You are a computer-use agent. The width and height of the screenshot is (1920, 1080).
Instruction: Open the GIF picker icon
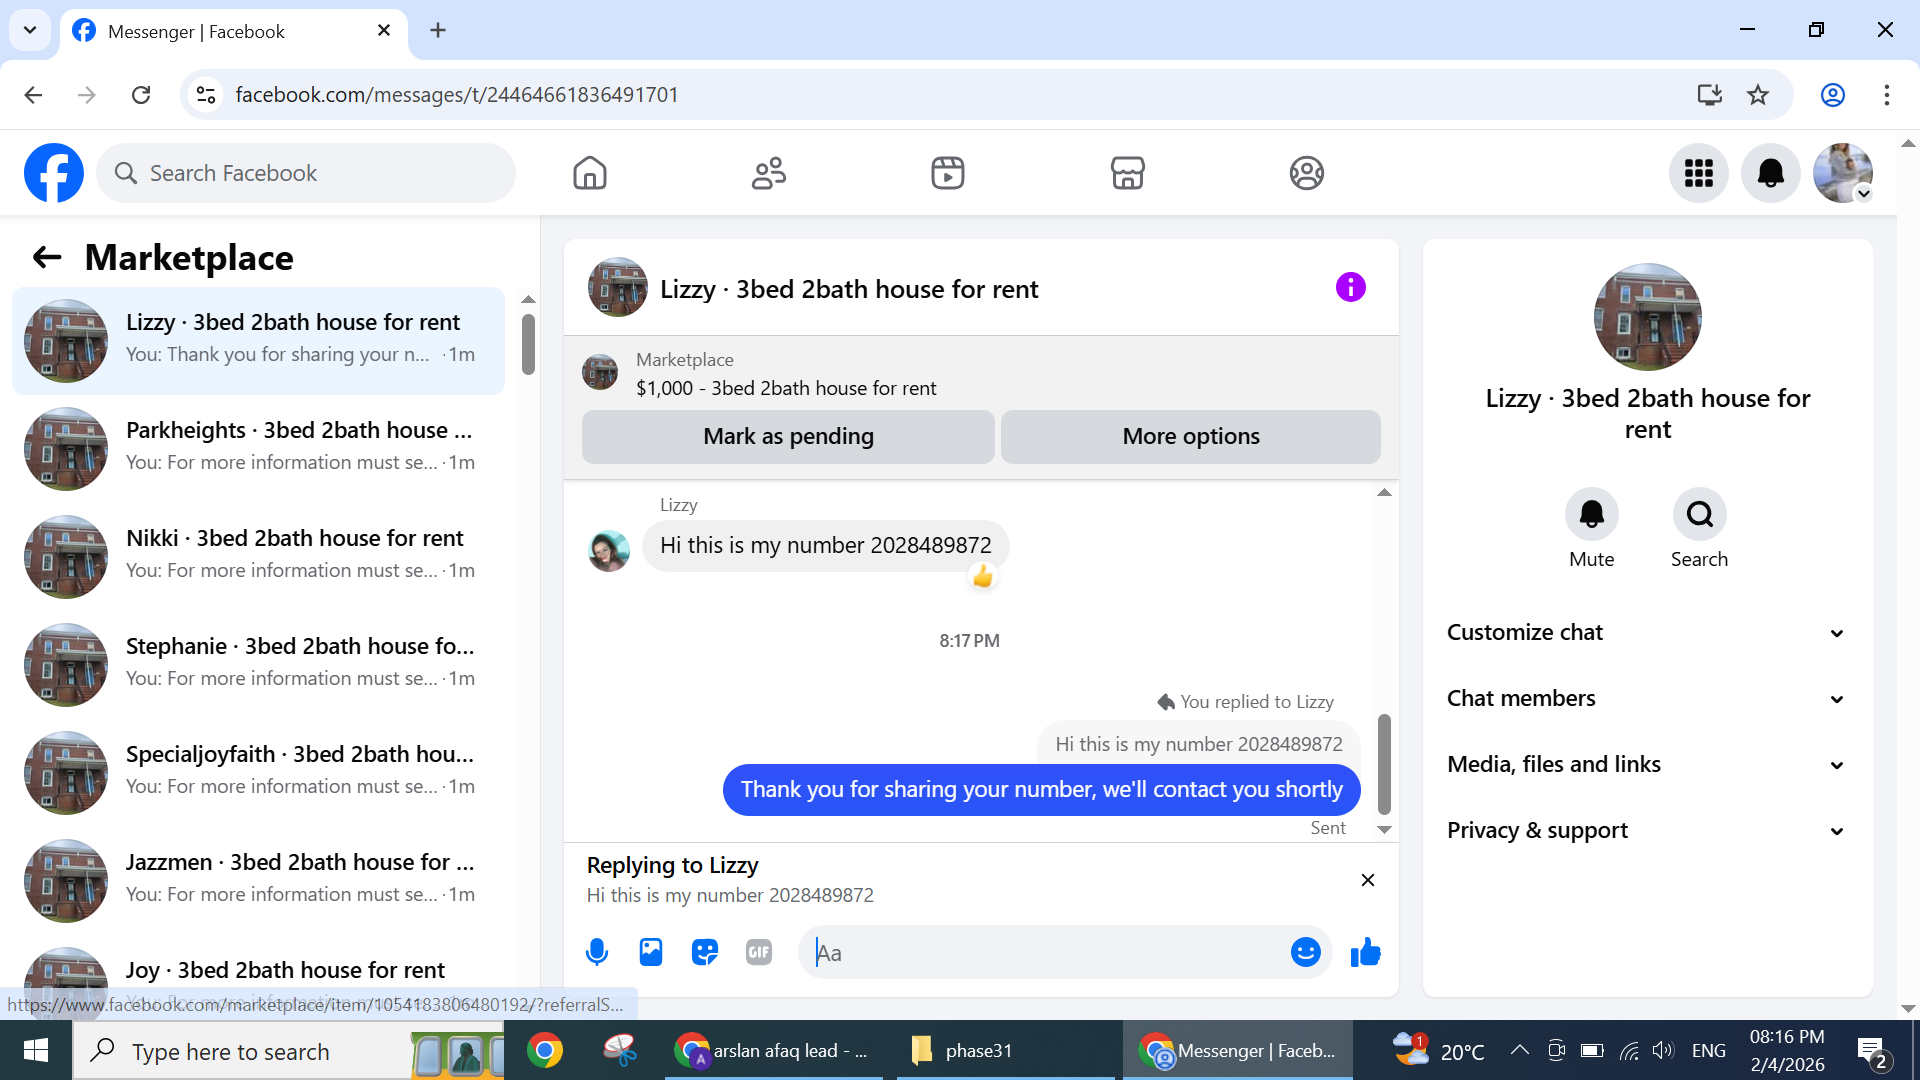[x=759, y=952]
